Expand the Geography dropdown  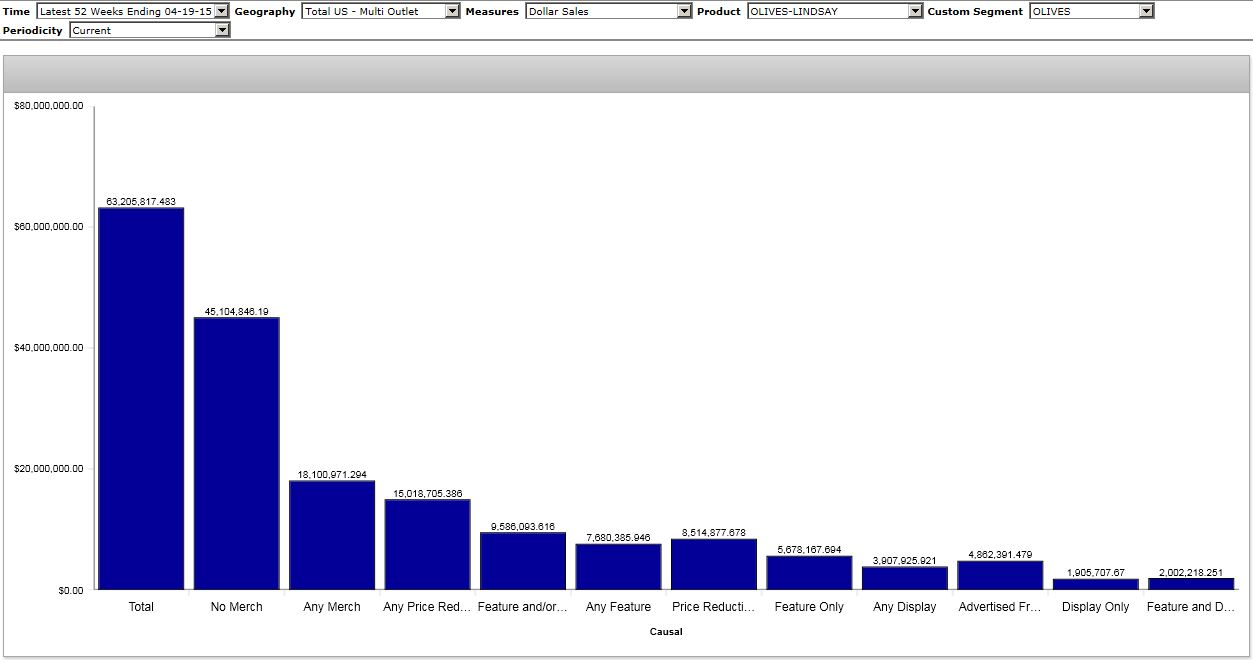(x=380, y=11)
